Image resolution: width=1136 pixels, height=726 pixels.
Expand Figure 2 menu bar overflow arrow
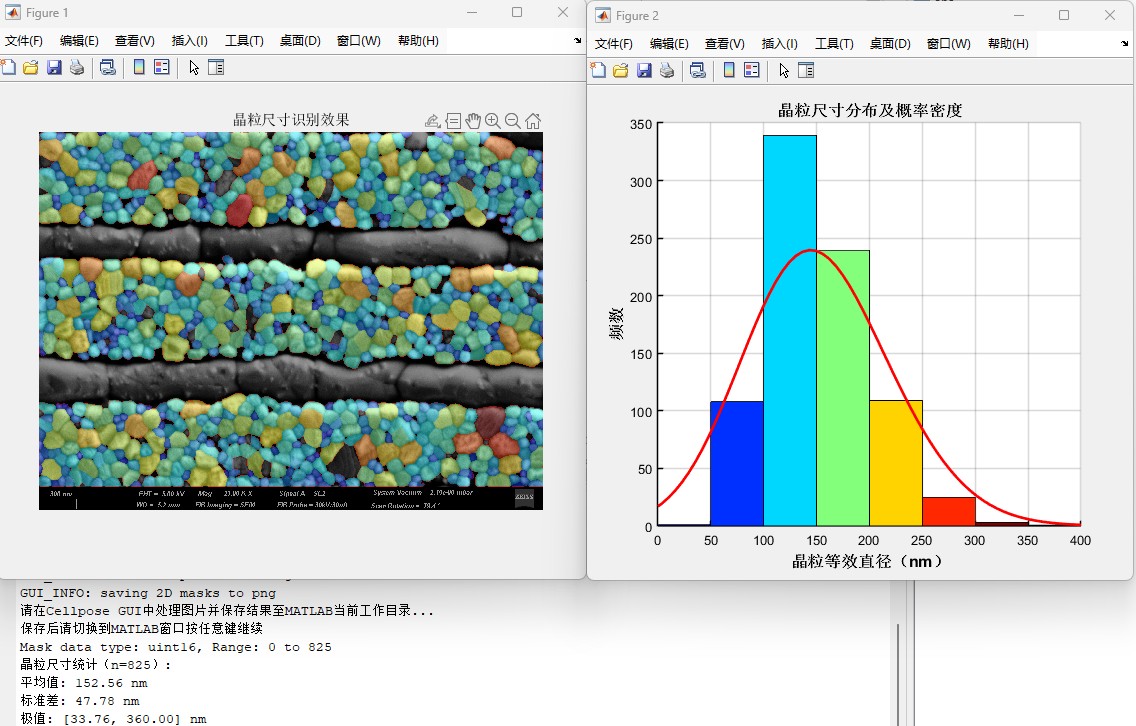click(1125, 44)
